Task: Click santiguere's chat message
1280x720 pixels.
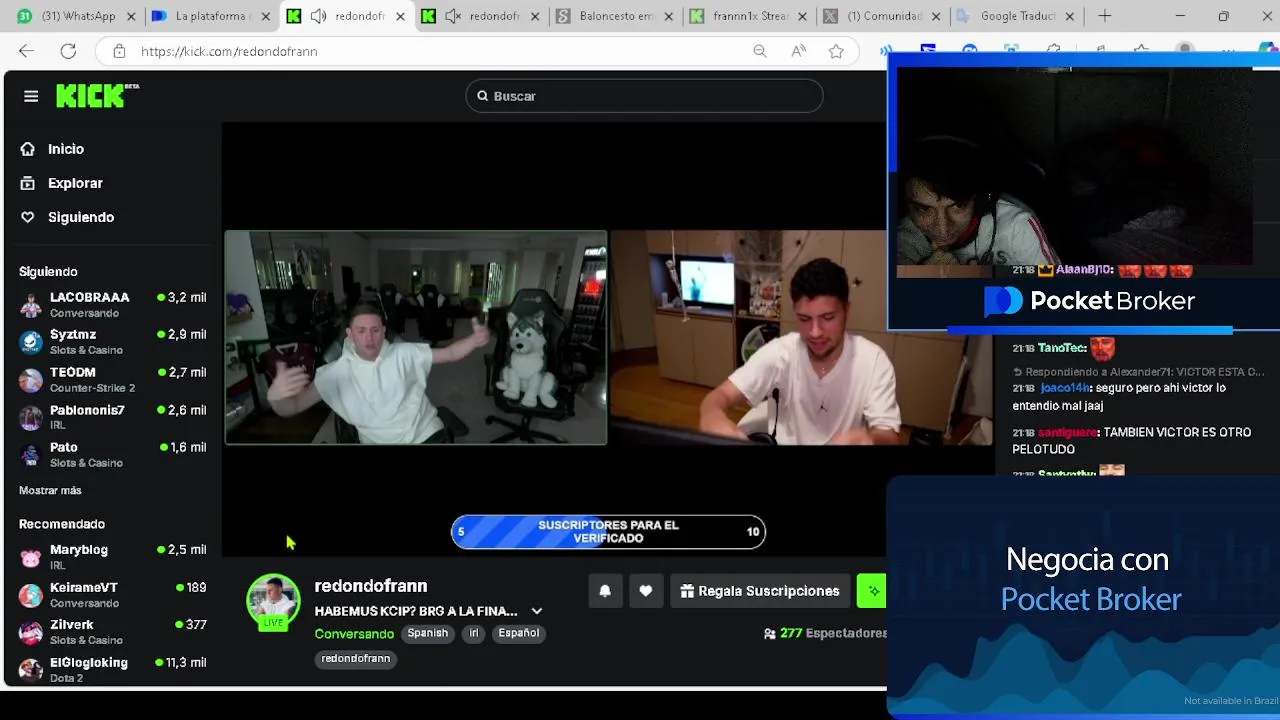Action: (x=1131, y=441)
